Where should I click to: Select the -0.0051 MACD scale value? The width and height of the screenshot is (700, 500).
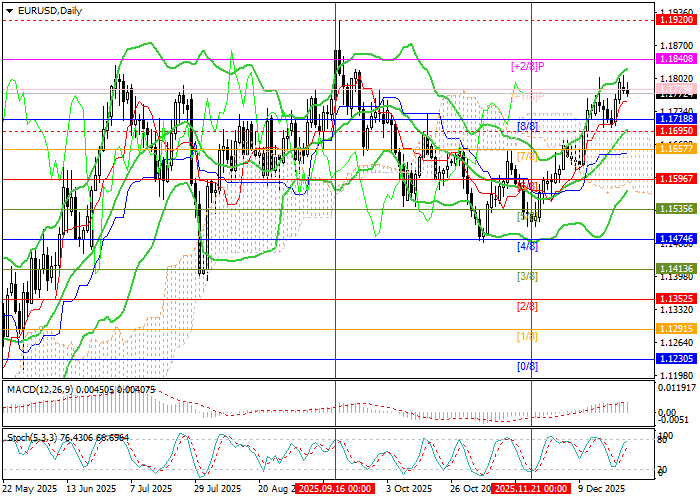pyautogui.click(x=673, y=420)
